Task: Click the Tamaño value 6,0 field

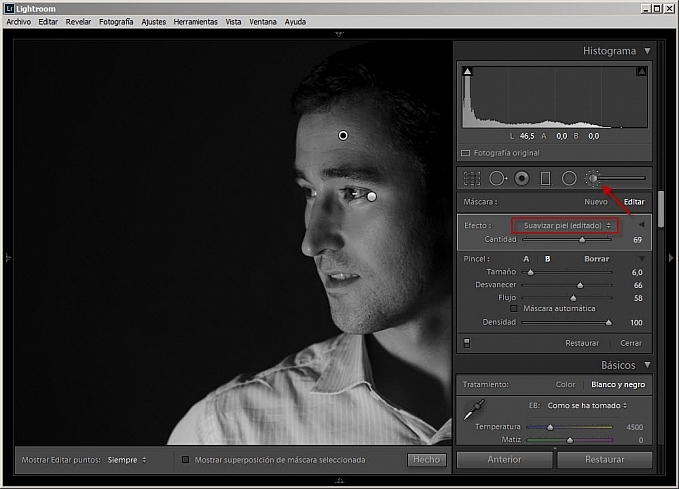Action: pyautogui.click(x=637, y=272)
